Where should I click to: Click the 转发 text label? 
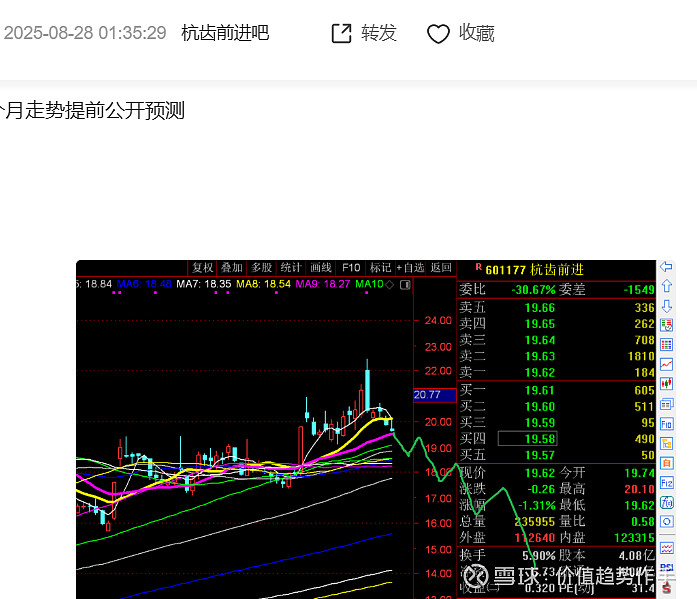tap(379, 33)
